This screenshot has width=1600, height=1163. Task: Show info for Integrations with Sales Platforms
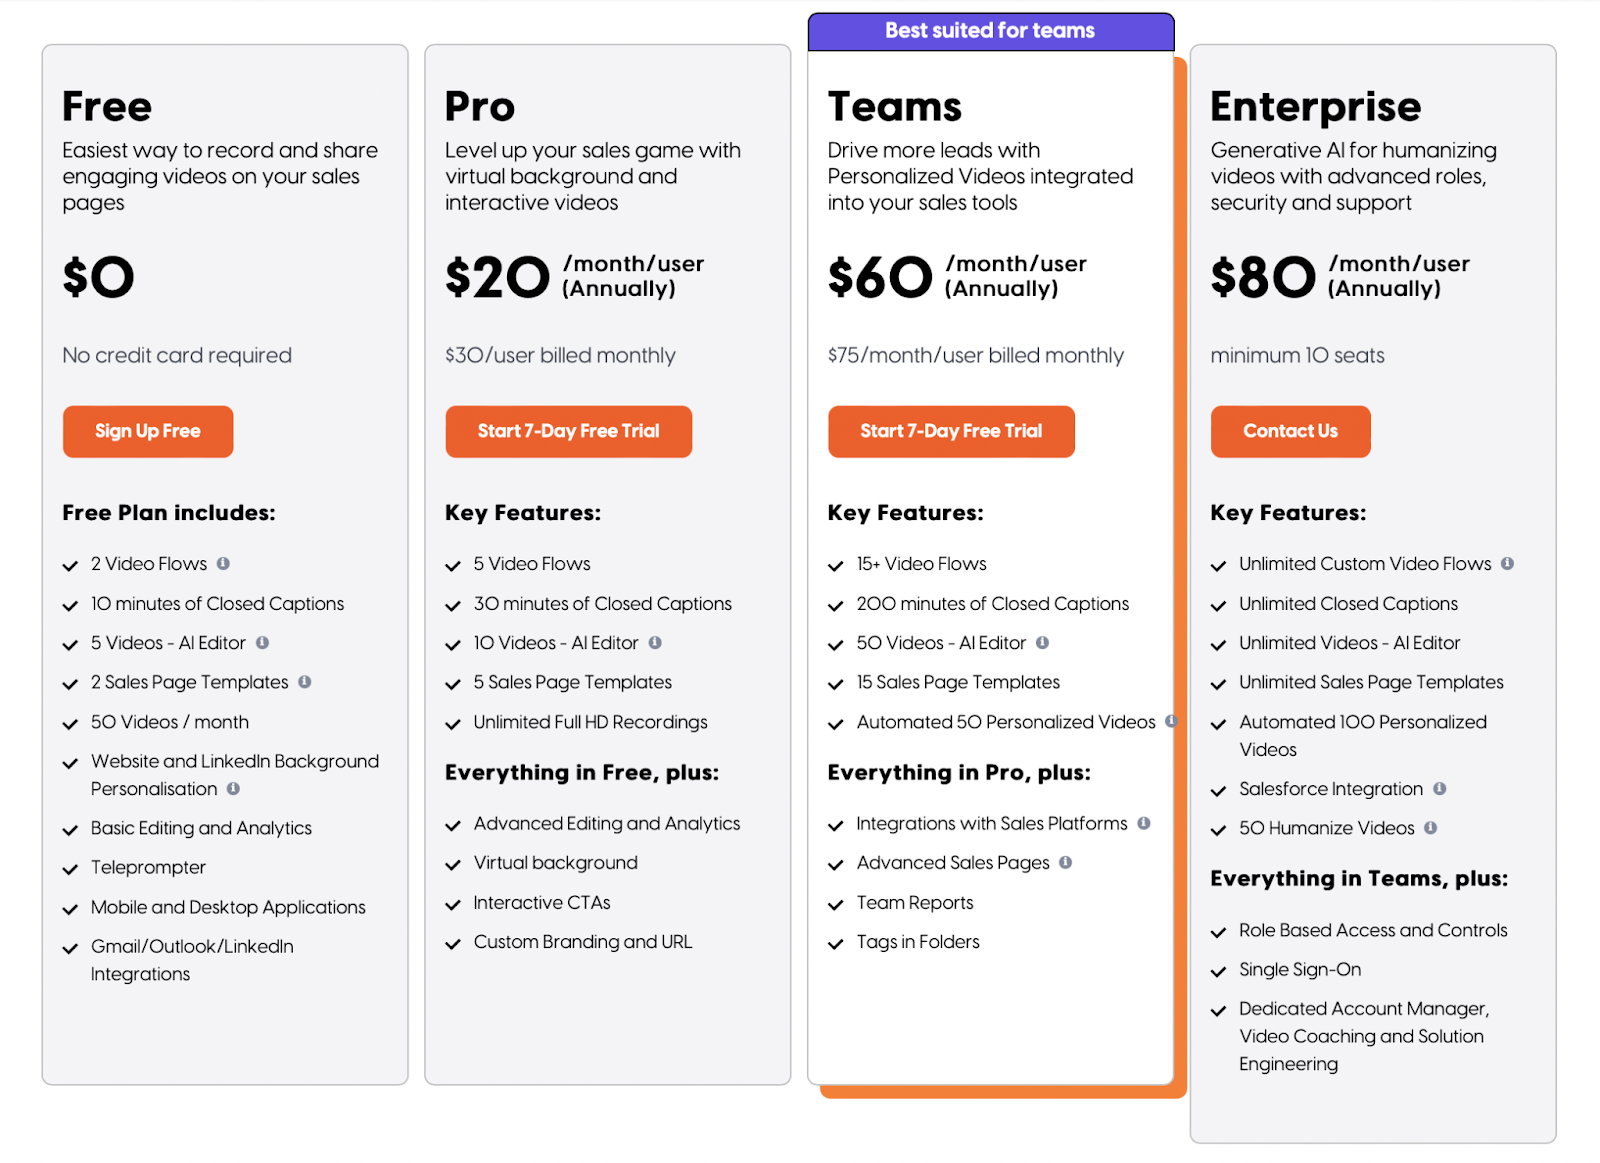pyautogui.click(x=1144, y=823)
